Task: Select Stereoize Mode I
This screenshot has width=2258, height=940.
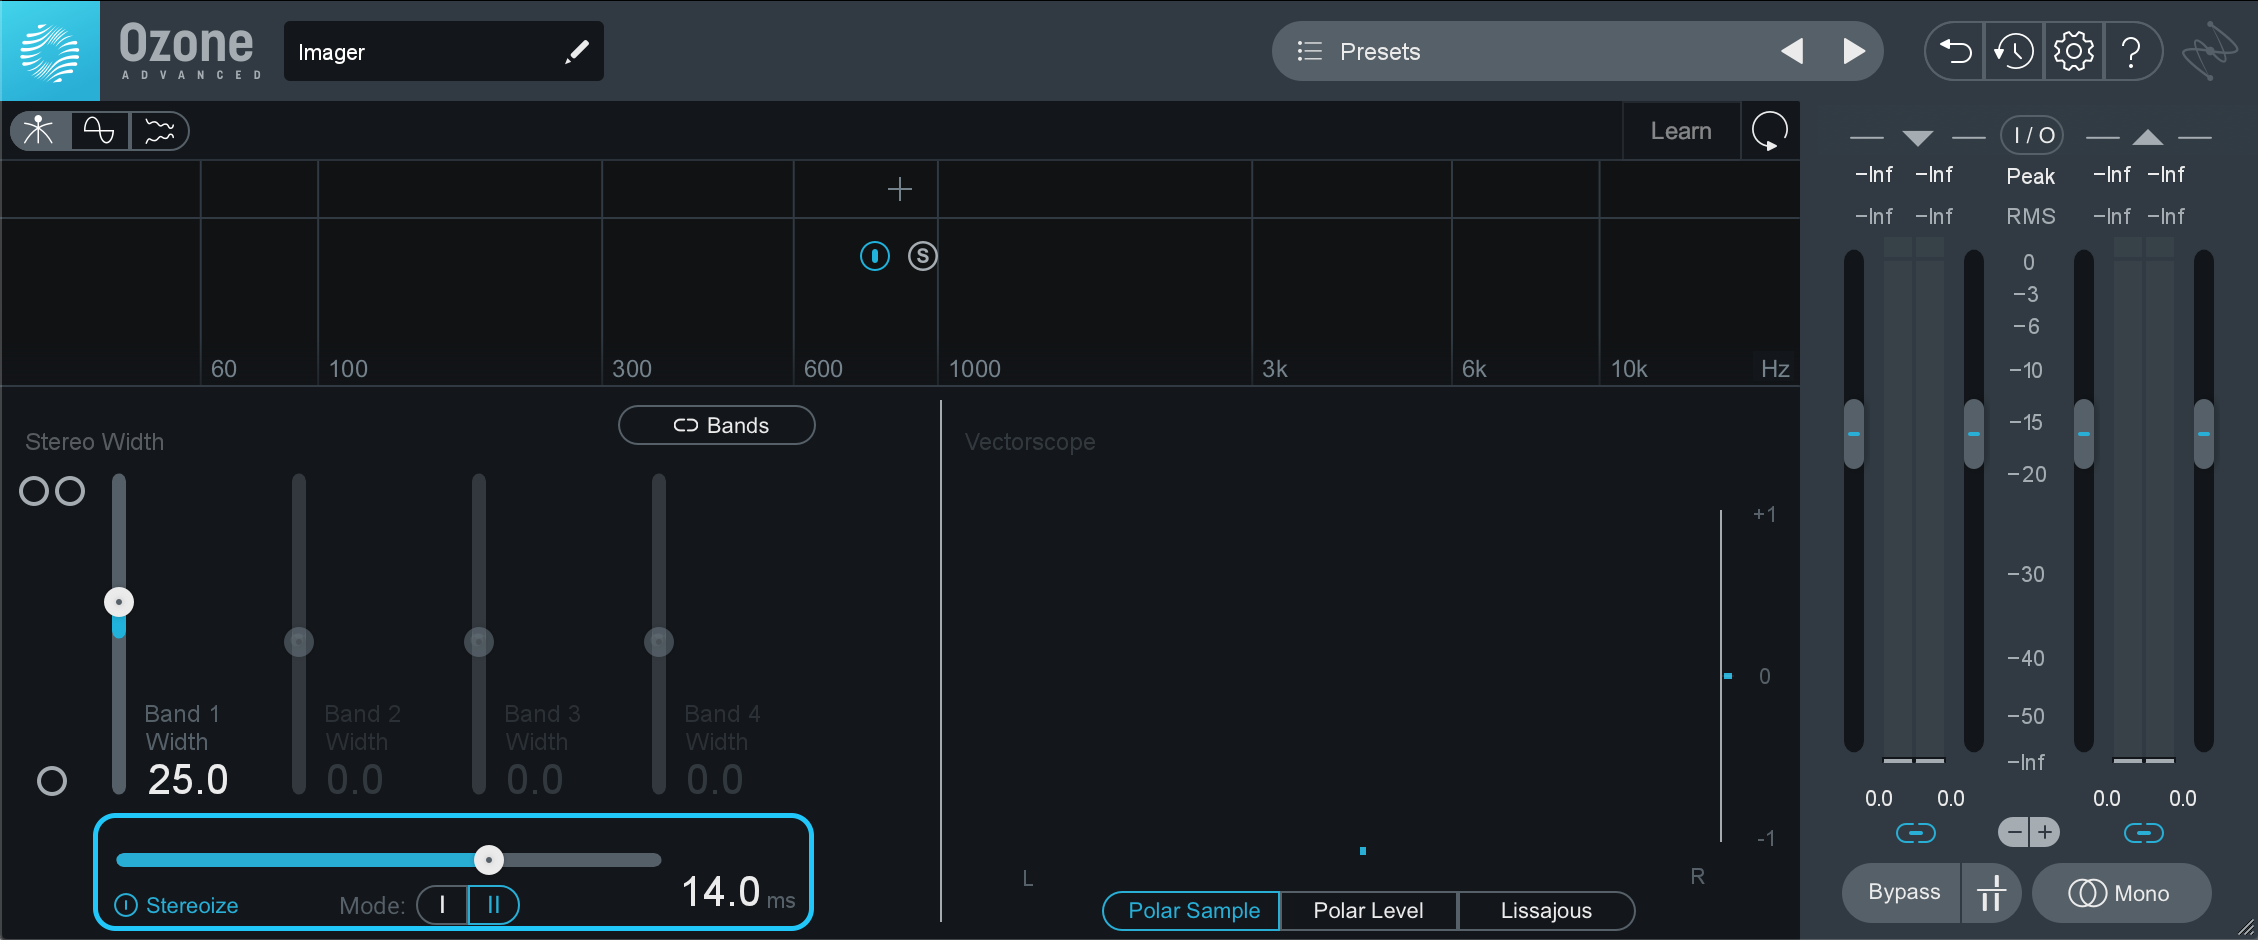Action: click(442, 905)
